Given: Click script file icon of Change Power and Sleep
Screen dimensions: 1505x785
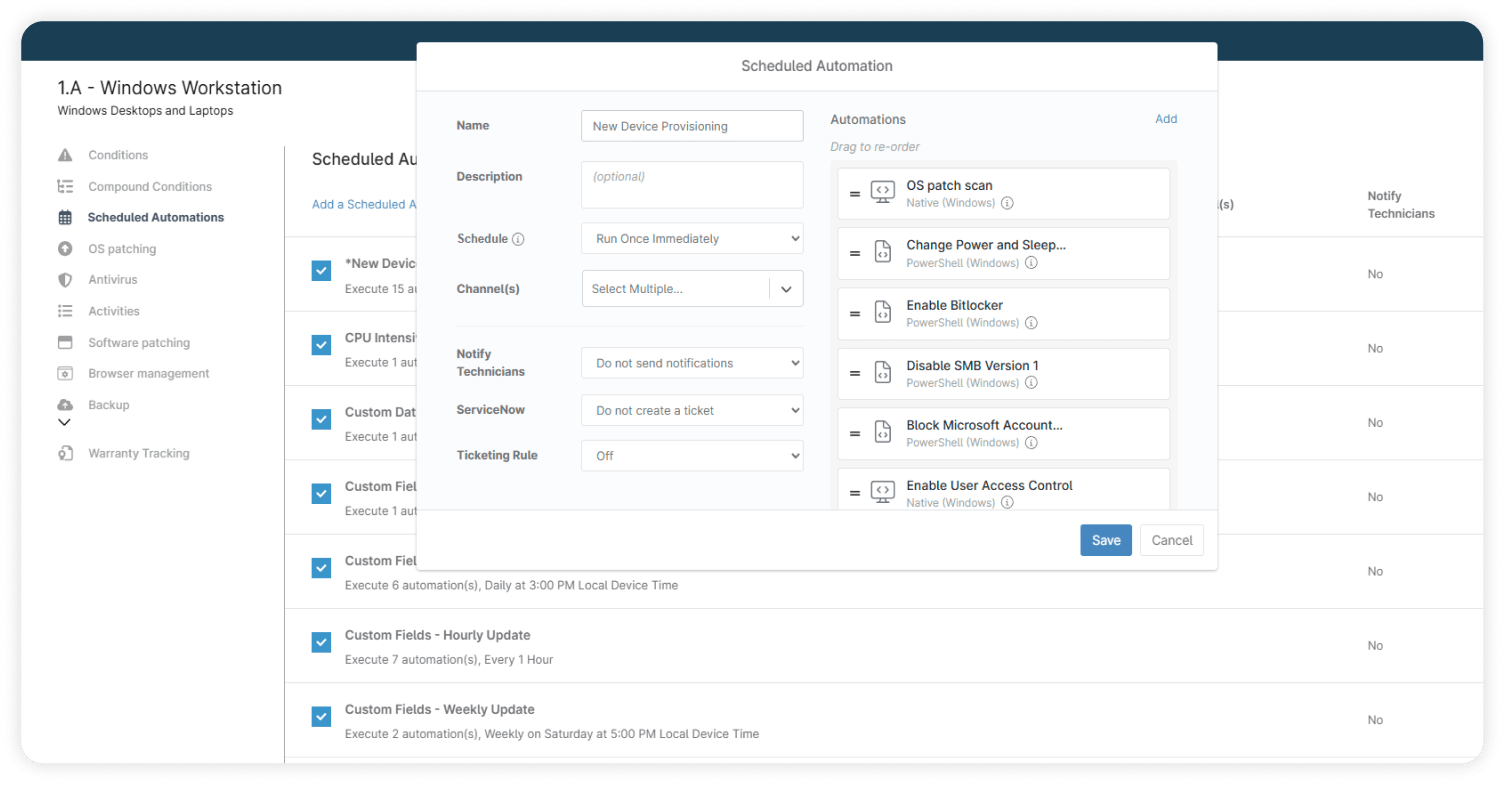Looking at the screenshot, I should pyautogui.click(x=882, y=253).
